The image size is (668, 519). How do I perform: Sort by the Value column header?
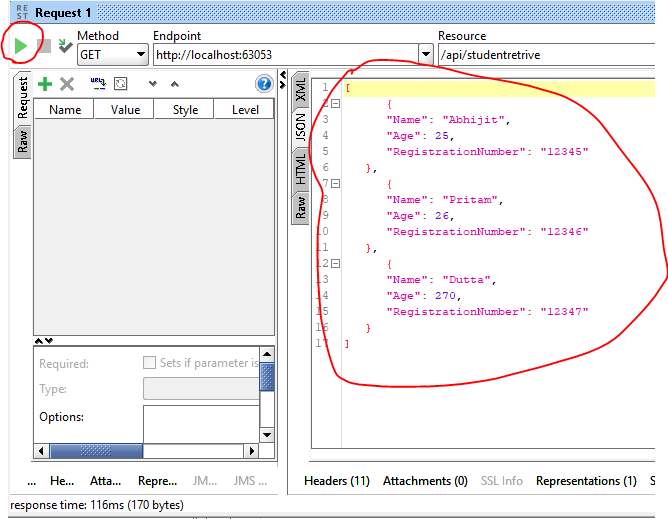tap(125, 110)
